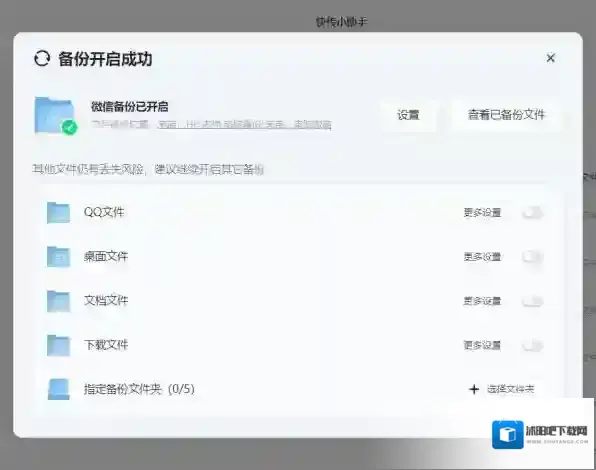Open 更多设置 for 下载文件

[x=482, y=345]
